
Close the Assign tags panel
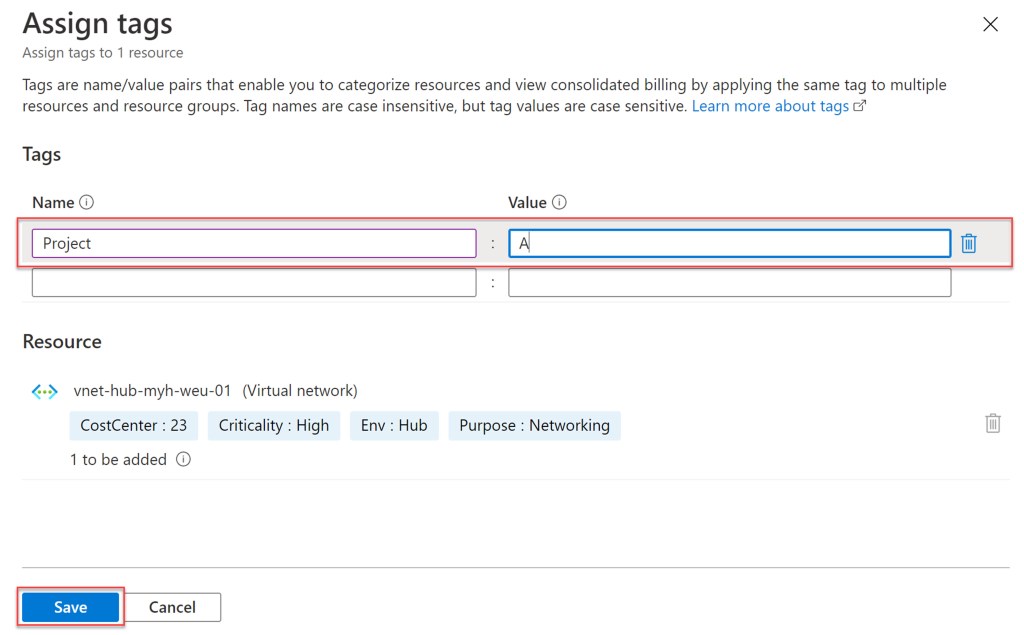tap(990, 25)
